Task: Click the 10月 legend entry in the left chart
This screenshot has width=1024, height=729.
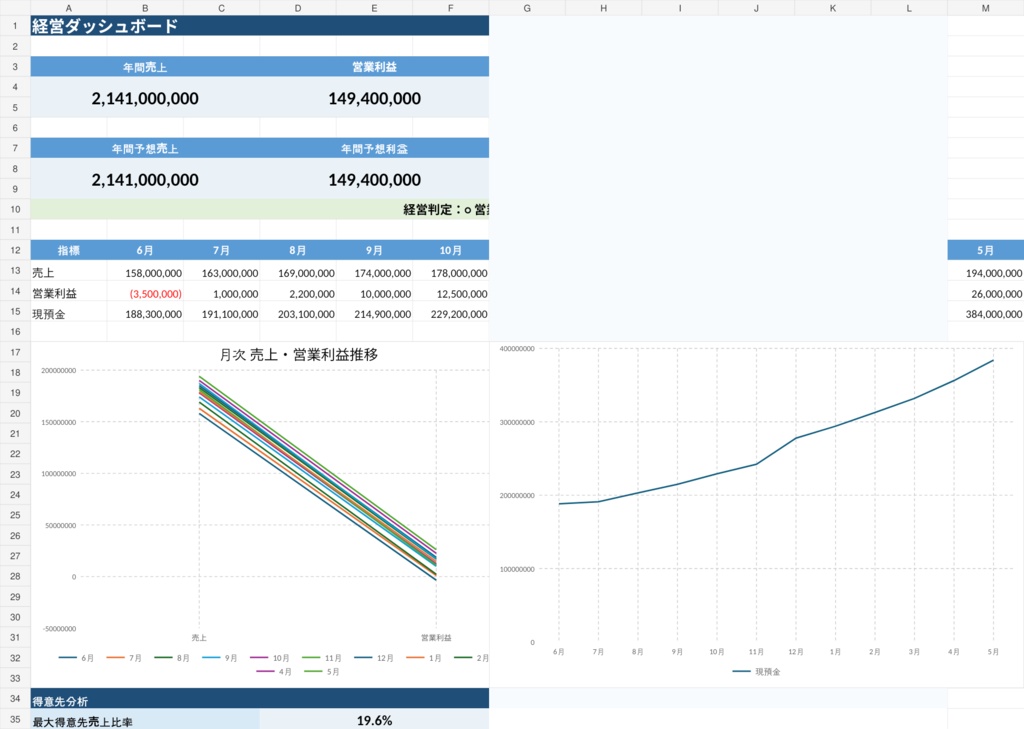Action: 270,658
